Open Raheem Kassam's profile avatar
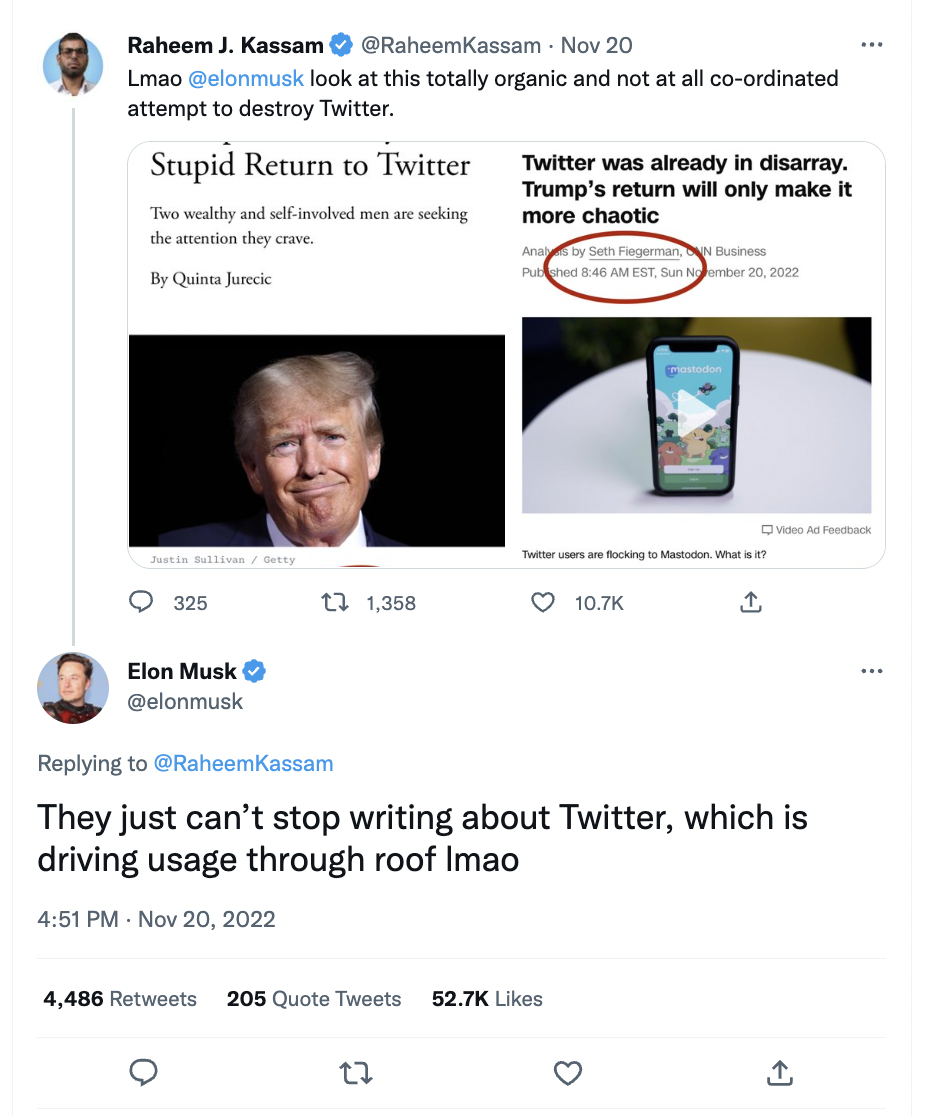 pos(73,65)
